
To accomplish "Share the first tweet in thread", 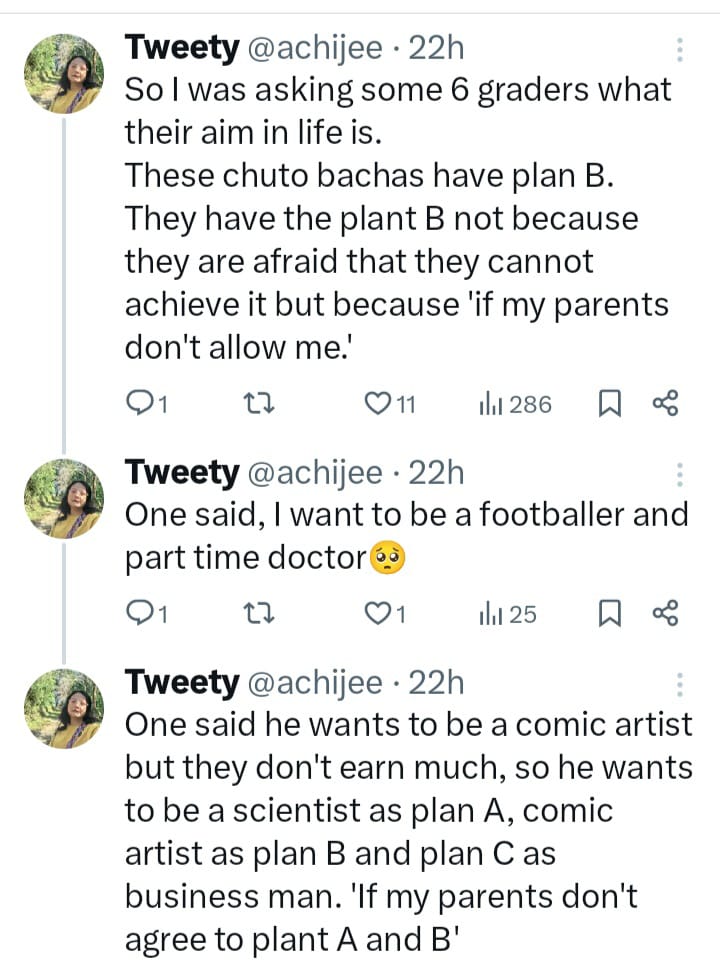I will point(666,404).
